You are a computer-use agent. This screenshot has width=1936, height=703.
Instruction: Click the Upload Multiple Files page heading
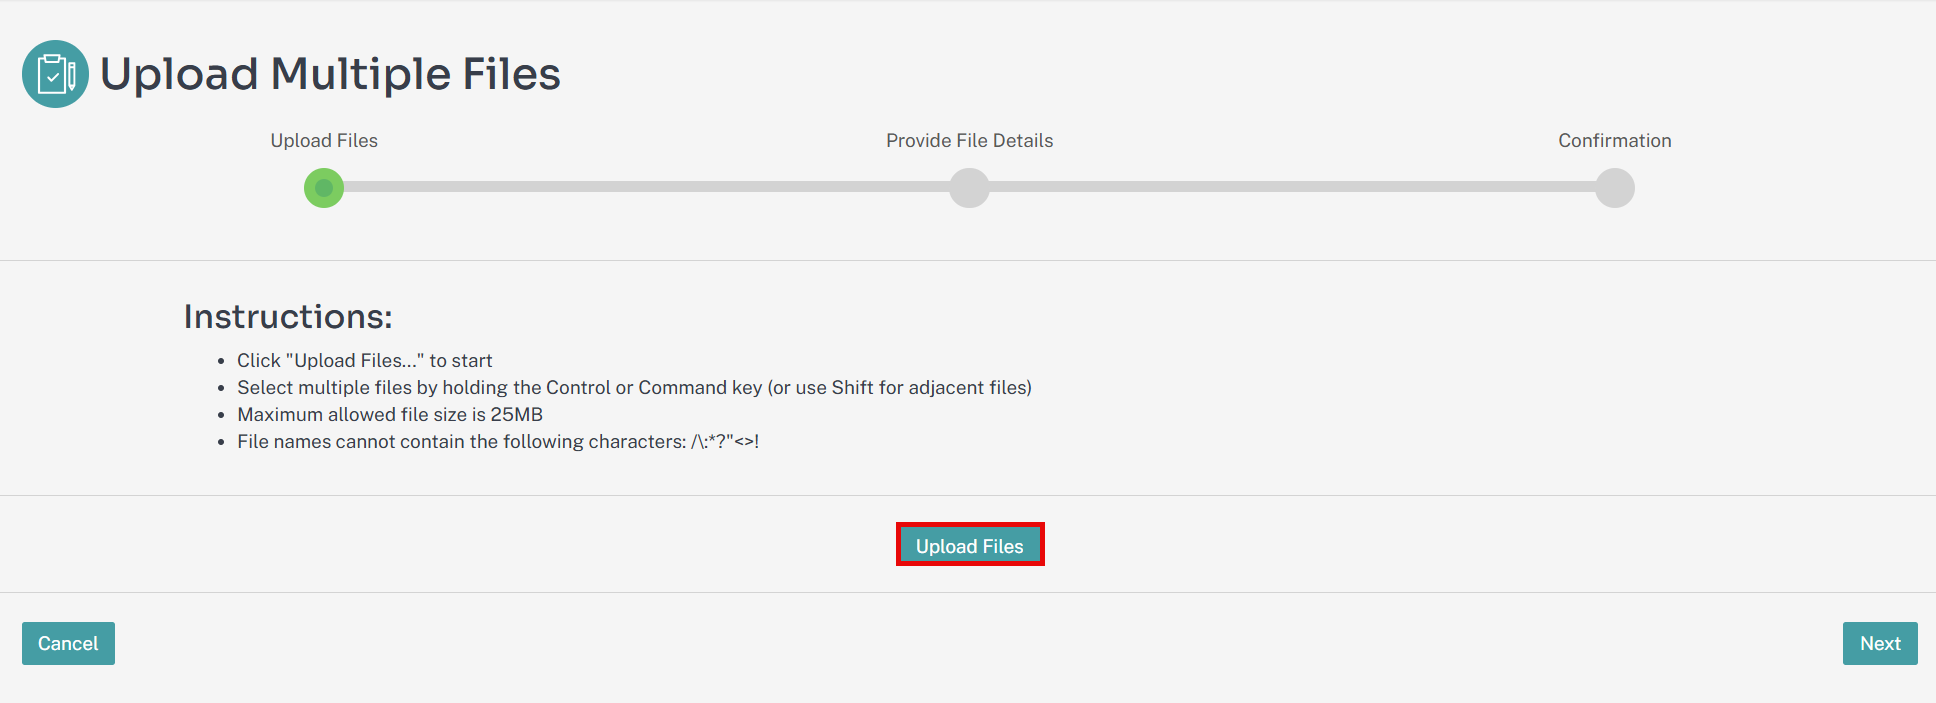point(330,74)
